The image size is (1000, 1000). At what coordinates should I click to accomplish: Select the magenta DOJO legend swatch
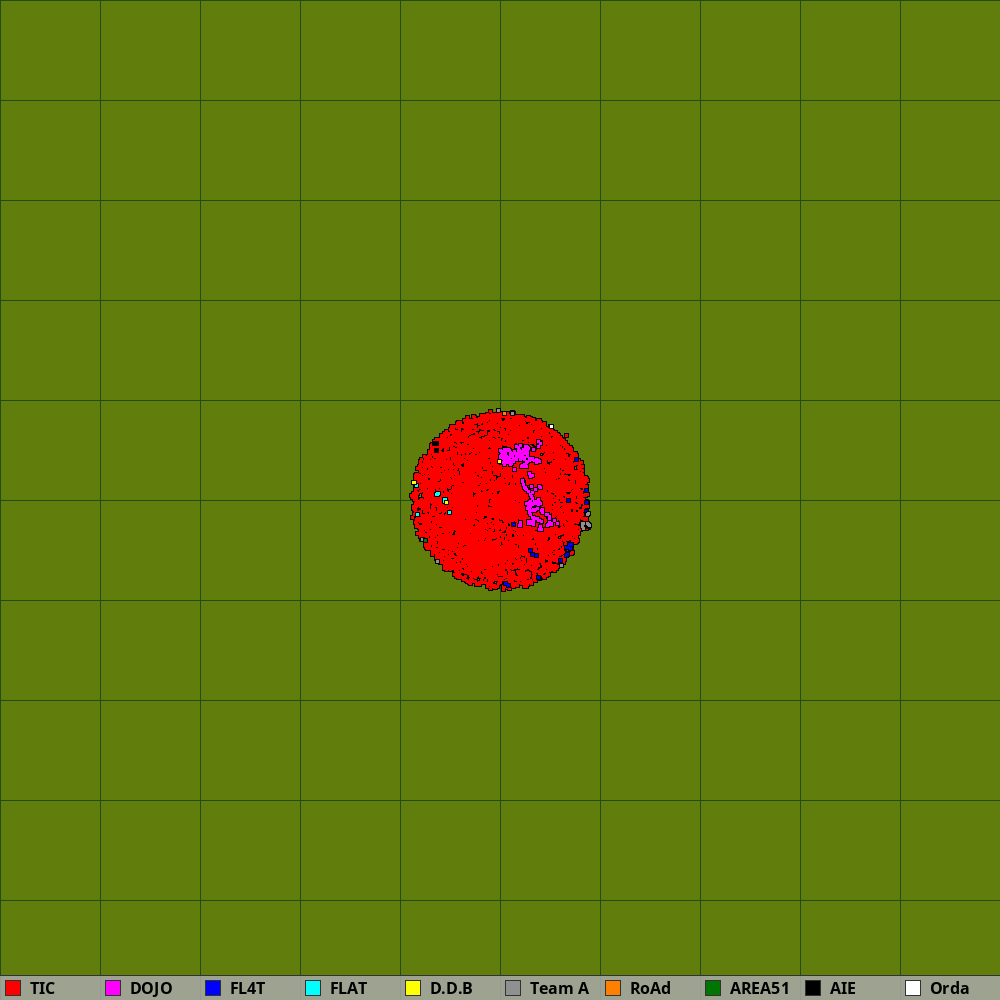pos(113,988)
